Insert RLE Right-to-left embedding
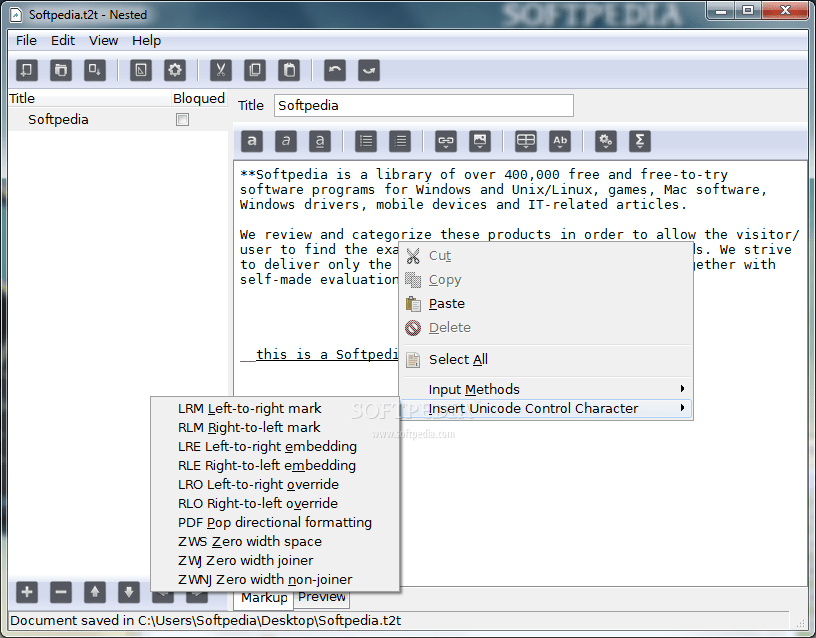This screenshot has height=638, width=816. point(275,465)
